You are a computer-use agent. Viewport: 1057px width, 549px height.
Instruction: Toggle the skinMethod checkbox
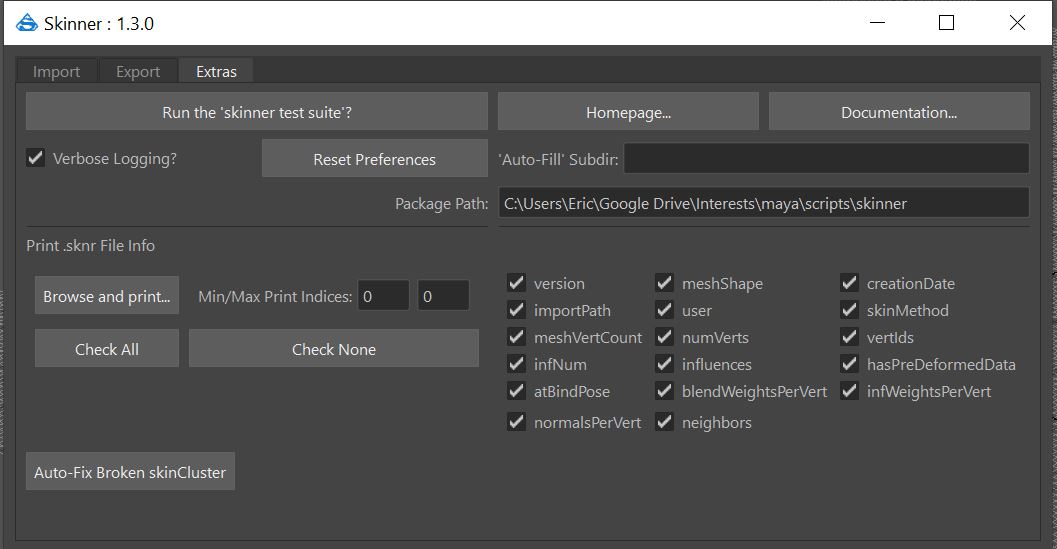(849, 310)
